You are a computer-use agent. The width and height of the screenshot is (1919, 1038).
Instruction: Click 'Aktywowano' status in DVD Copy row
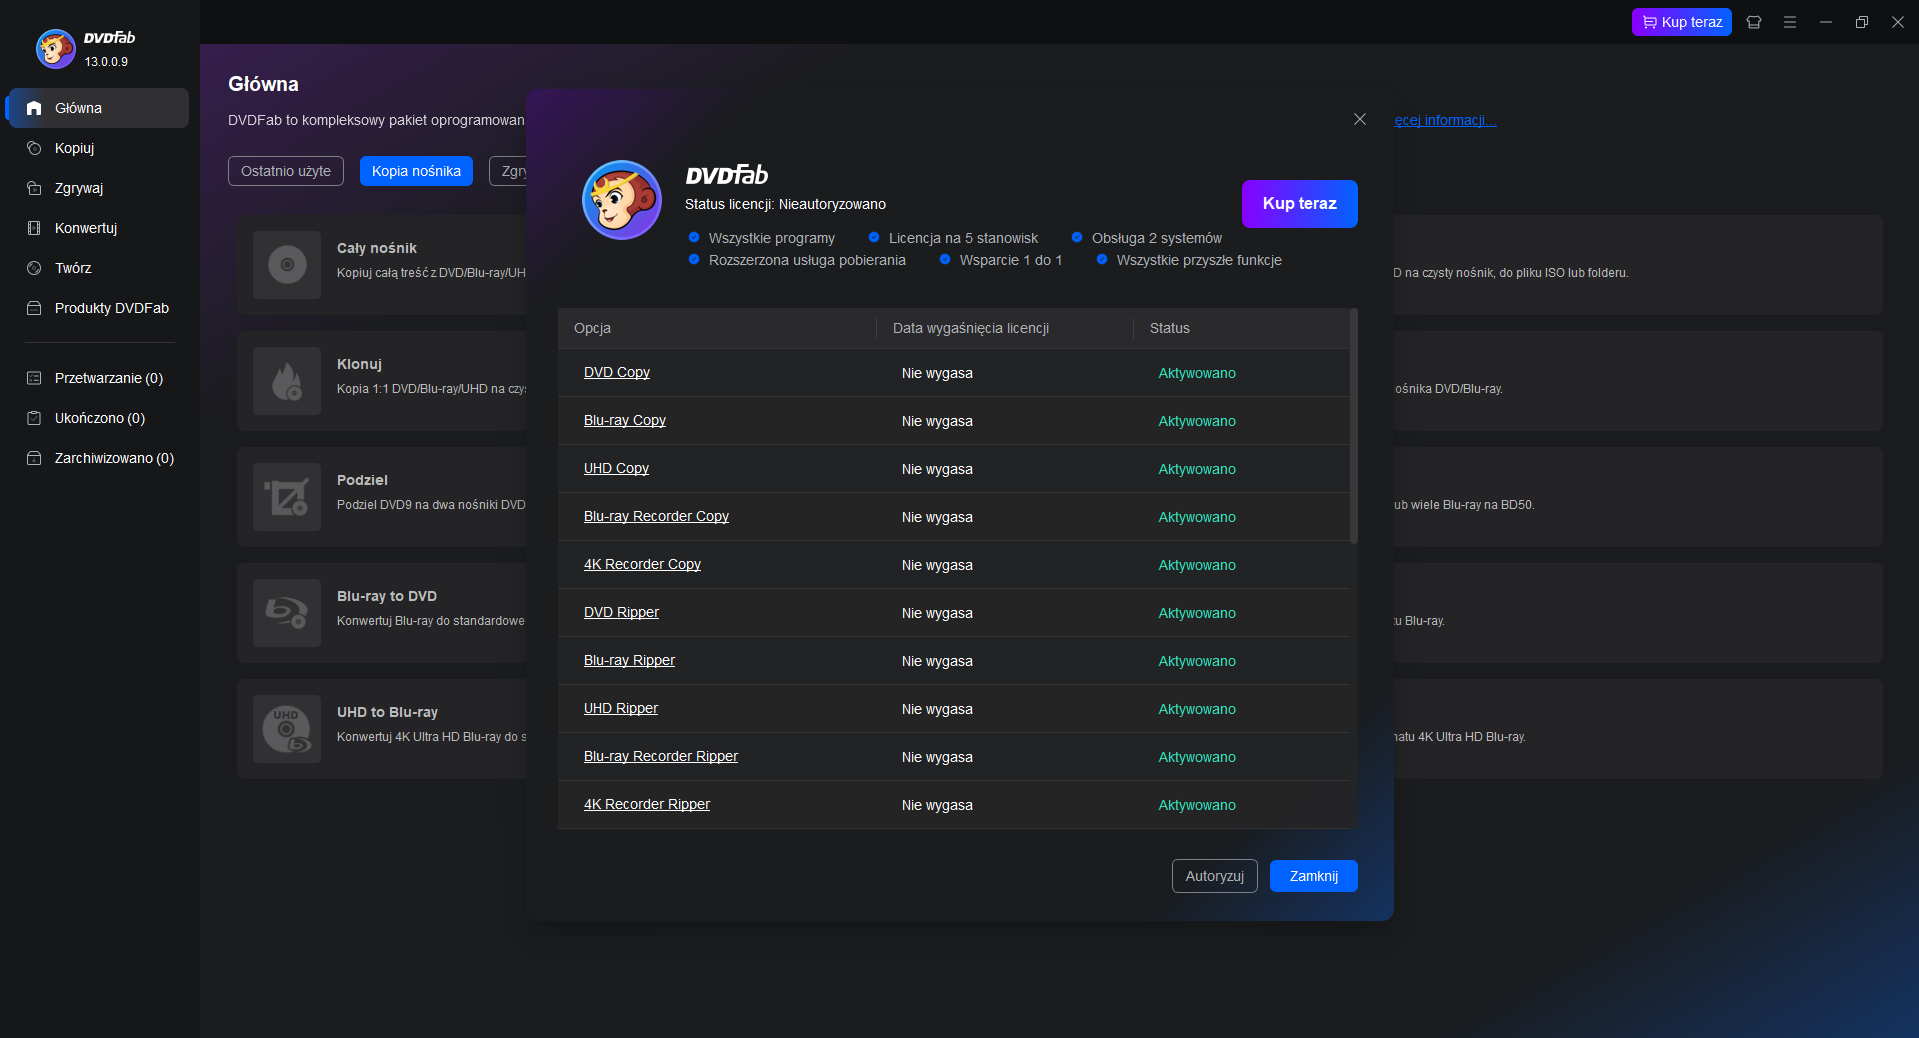click(1197, 373)
